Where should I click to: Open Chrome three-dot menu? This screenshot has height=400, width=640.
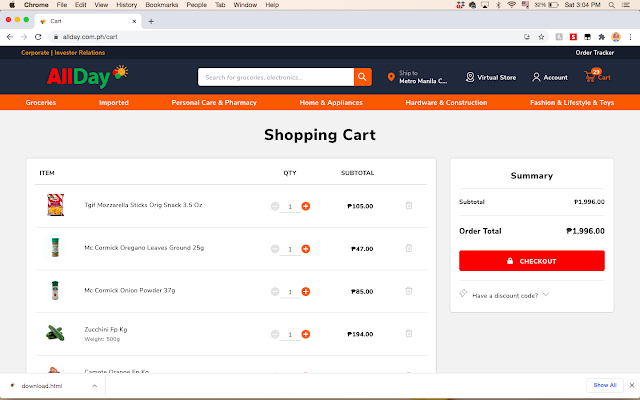pos(630,37)
